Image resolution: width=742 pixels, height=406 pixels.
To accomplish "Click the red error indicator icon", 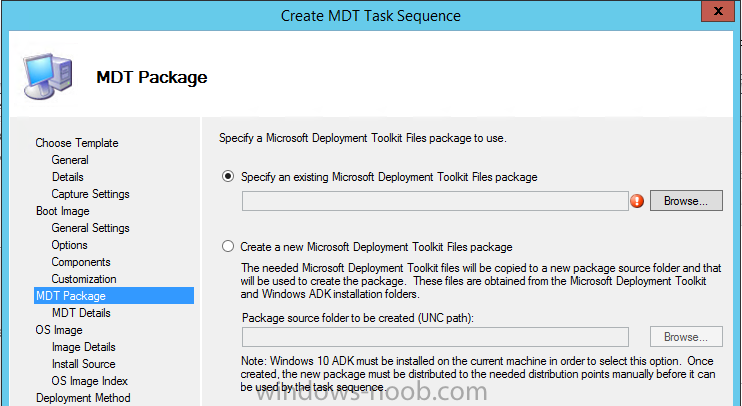I will 637,201.
